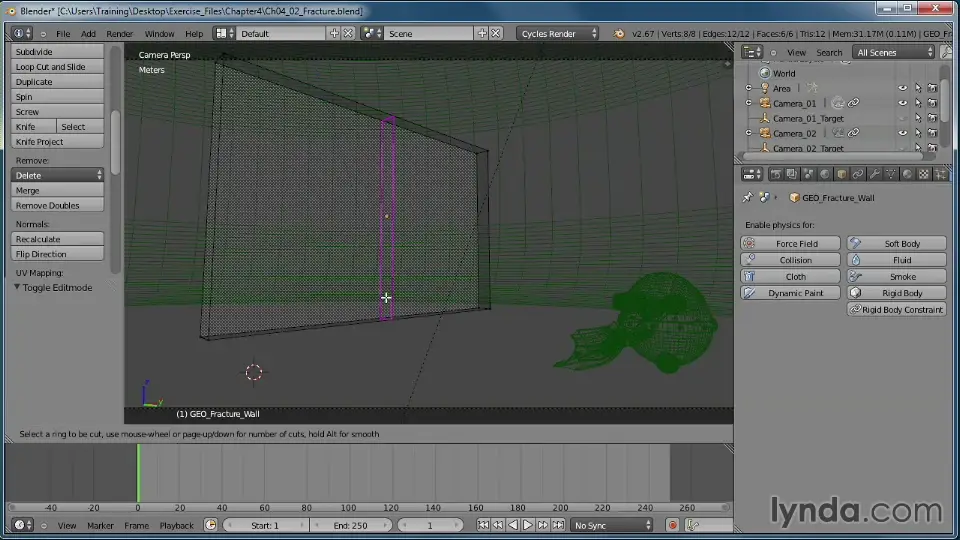
Task: Click the Subdivide button
Action: click(58, 51)
